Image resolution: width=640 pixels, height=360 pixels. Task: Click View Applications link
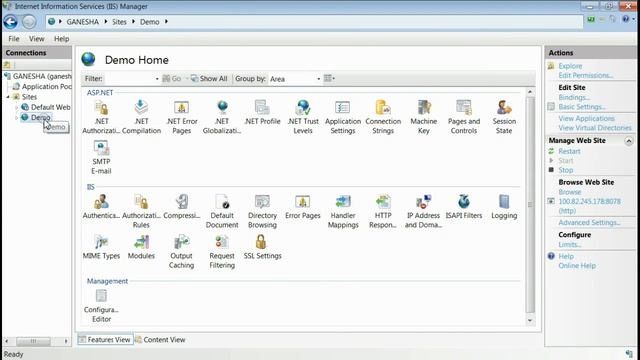coord(587,118)
